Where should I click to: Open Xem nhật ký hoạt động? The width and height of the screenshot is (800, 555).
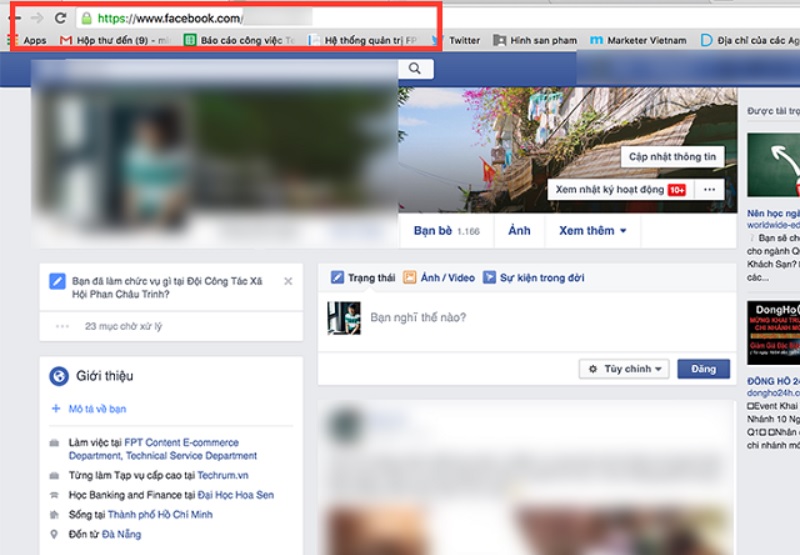620,190
